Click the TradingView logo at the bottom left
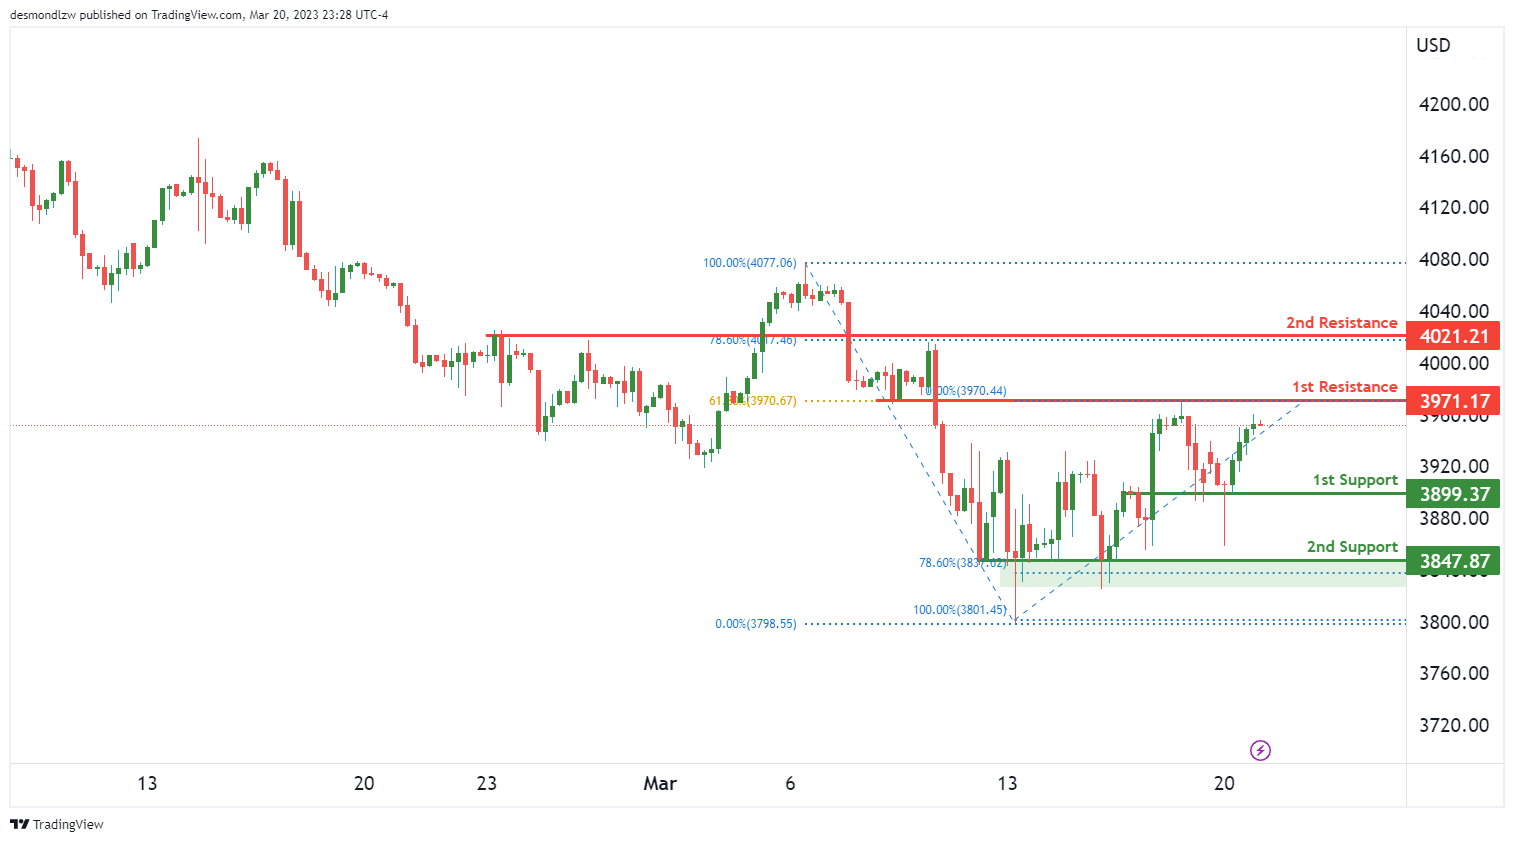This screenshot has height=842, width=1514. pos(57,824)
